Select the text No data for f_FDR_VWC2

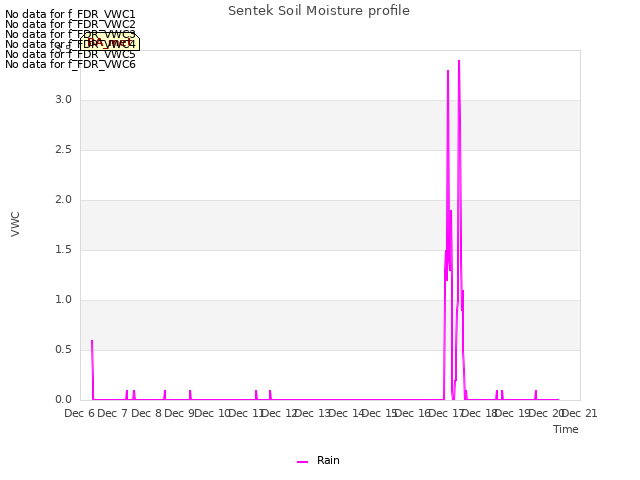(70, 24)
